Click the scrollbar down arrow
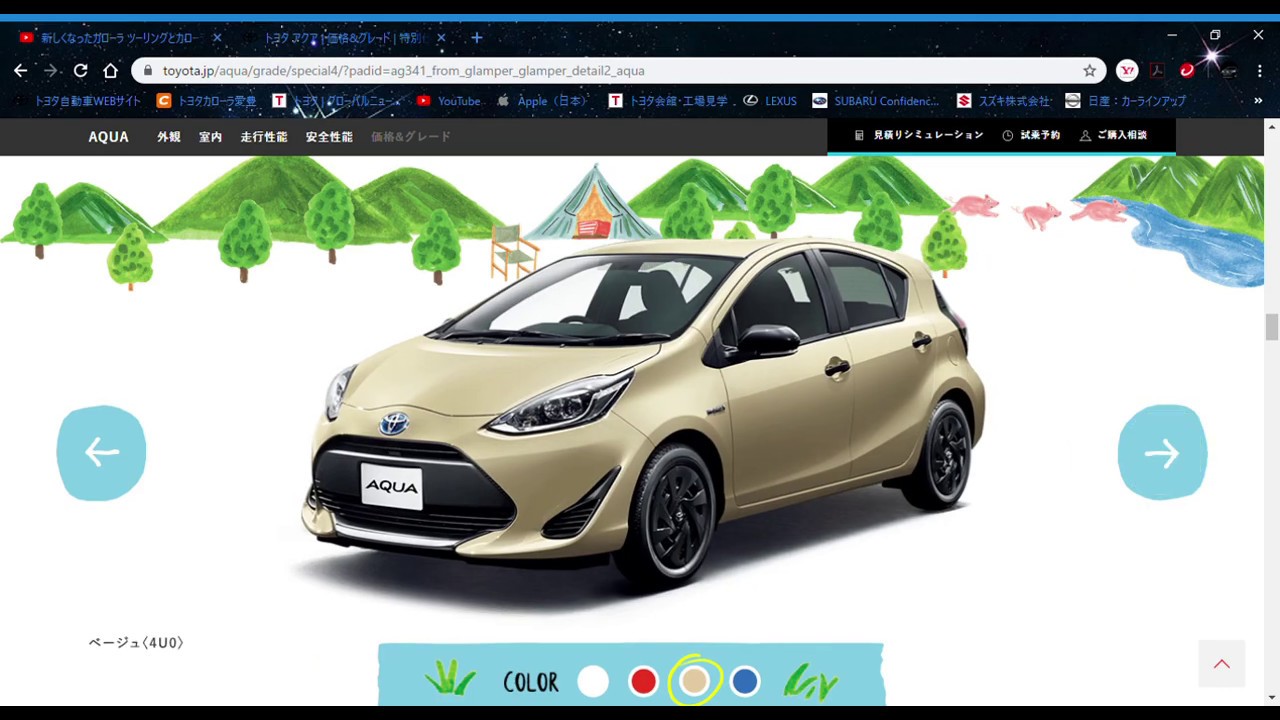The height and width of the screenshot is (720, 1280). point(1272,697)
